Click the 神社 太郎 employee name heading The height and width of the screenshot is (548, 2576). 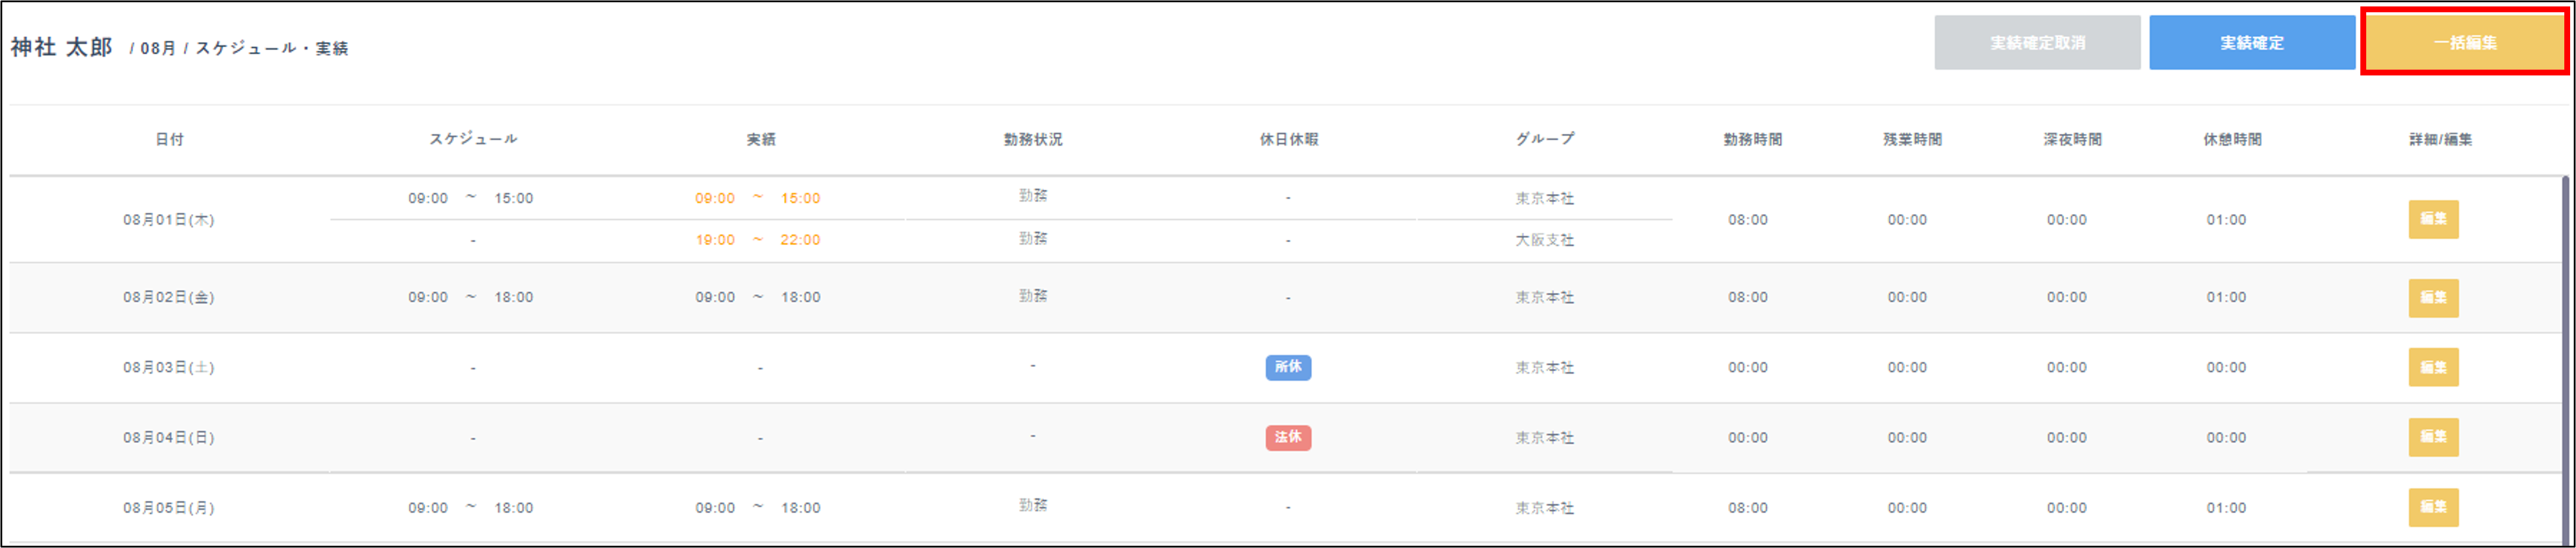click(61, 47)
